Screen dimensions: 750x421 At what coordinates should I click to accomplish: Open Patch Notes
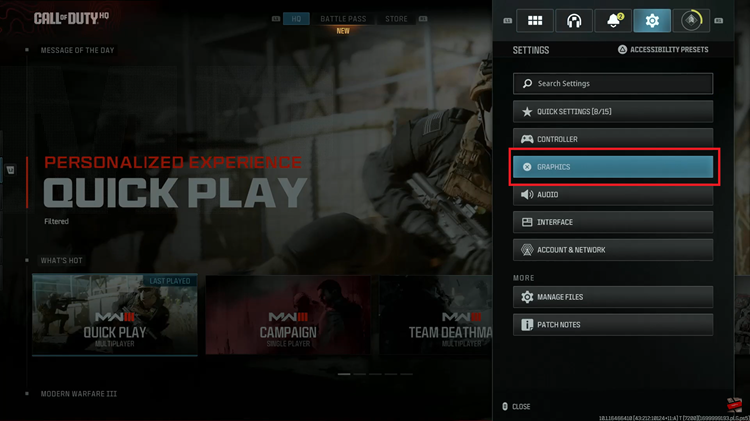tap(613, 325)
